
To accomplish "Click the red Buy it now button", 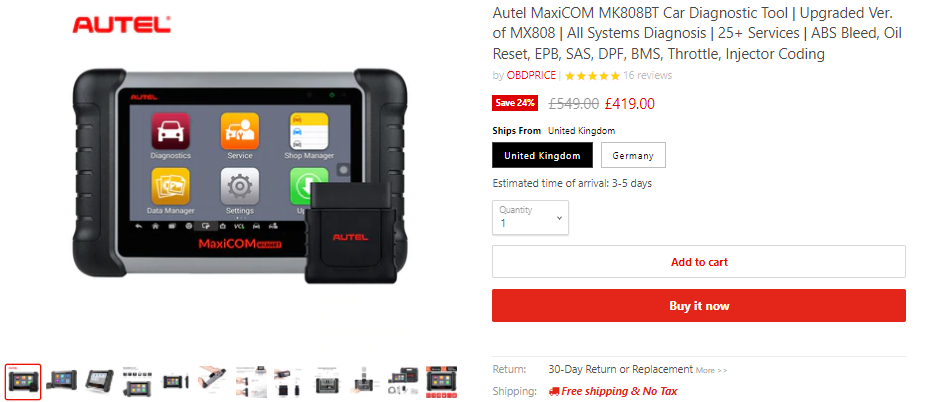I will click(699, 306).
